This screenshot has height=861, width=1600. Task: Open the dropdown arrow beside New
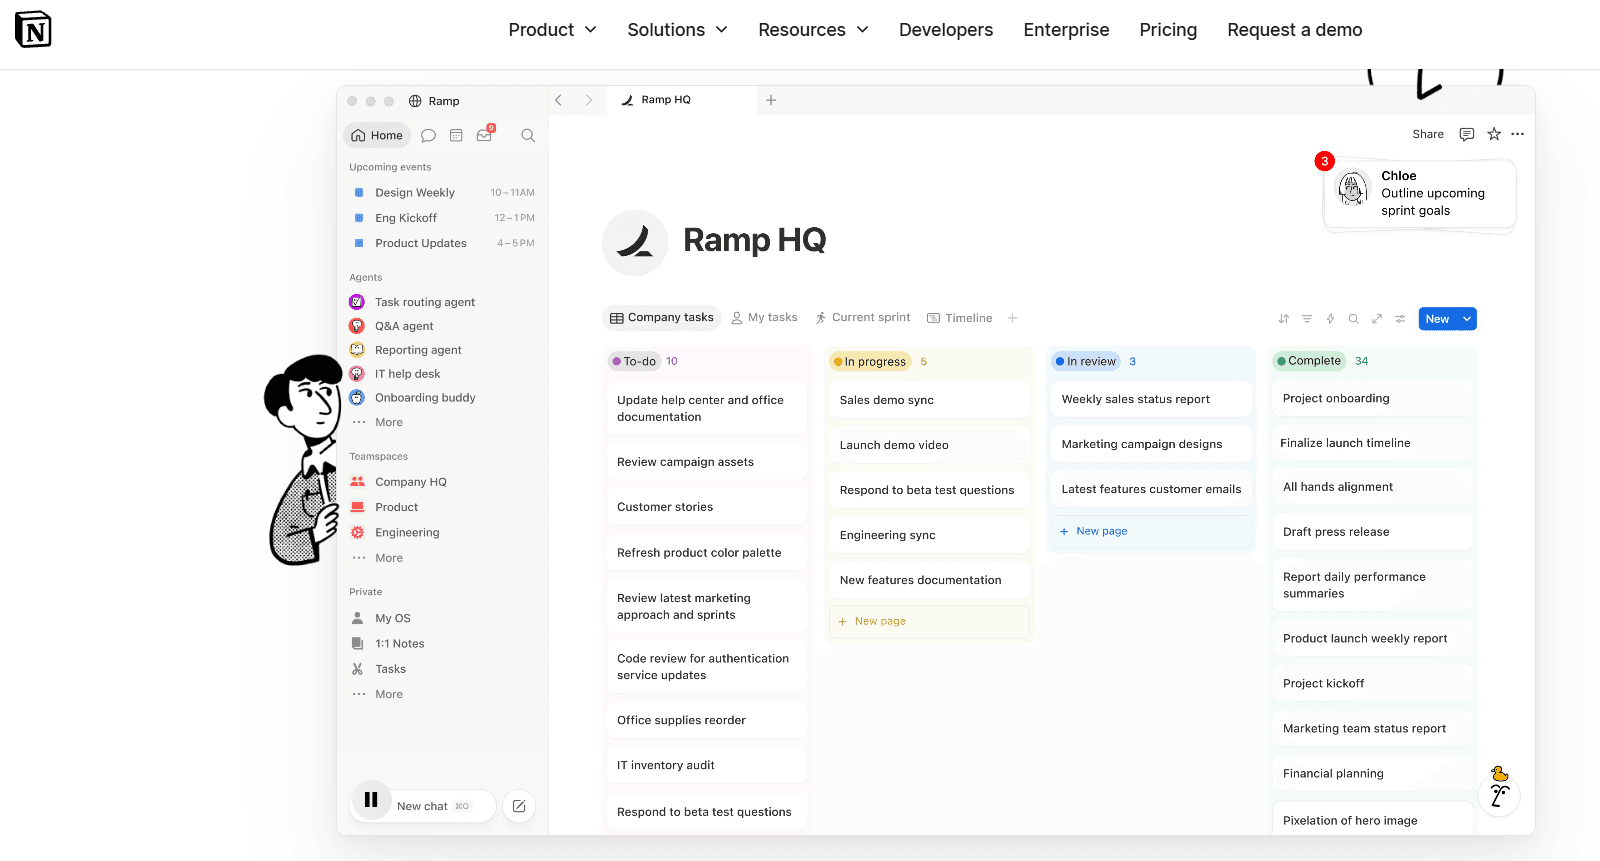pyautogui.click(x=1467, y=319)
